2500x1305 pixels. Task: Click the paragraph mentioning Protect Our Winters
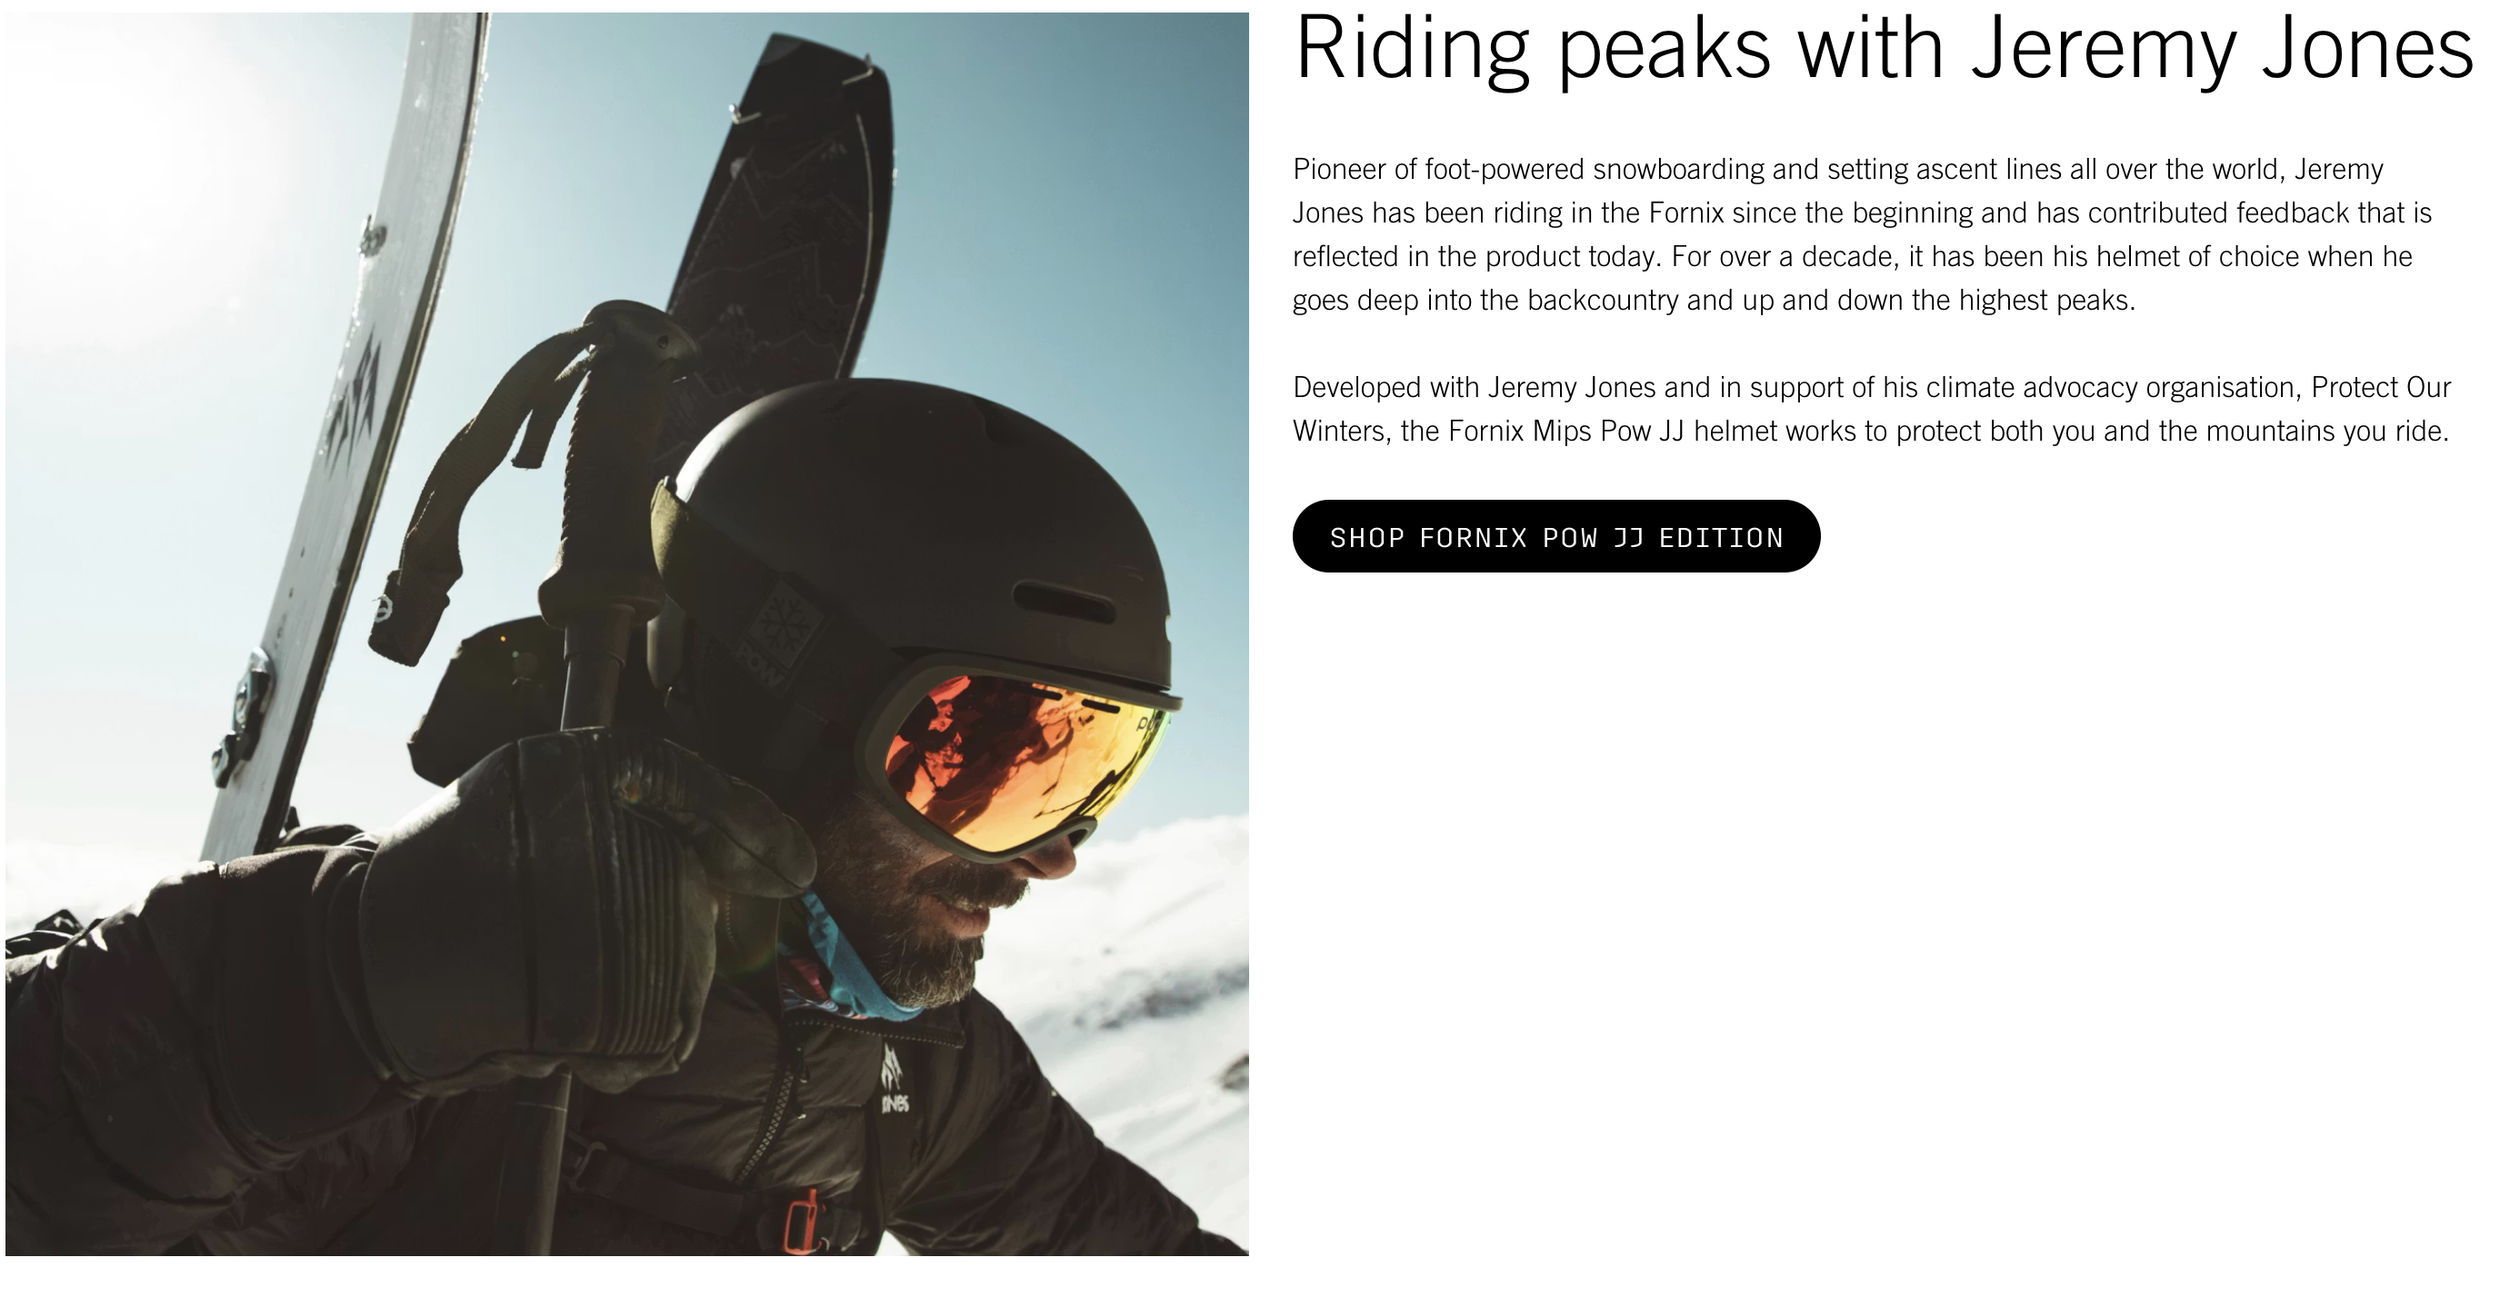[x=1871, y=409]
